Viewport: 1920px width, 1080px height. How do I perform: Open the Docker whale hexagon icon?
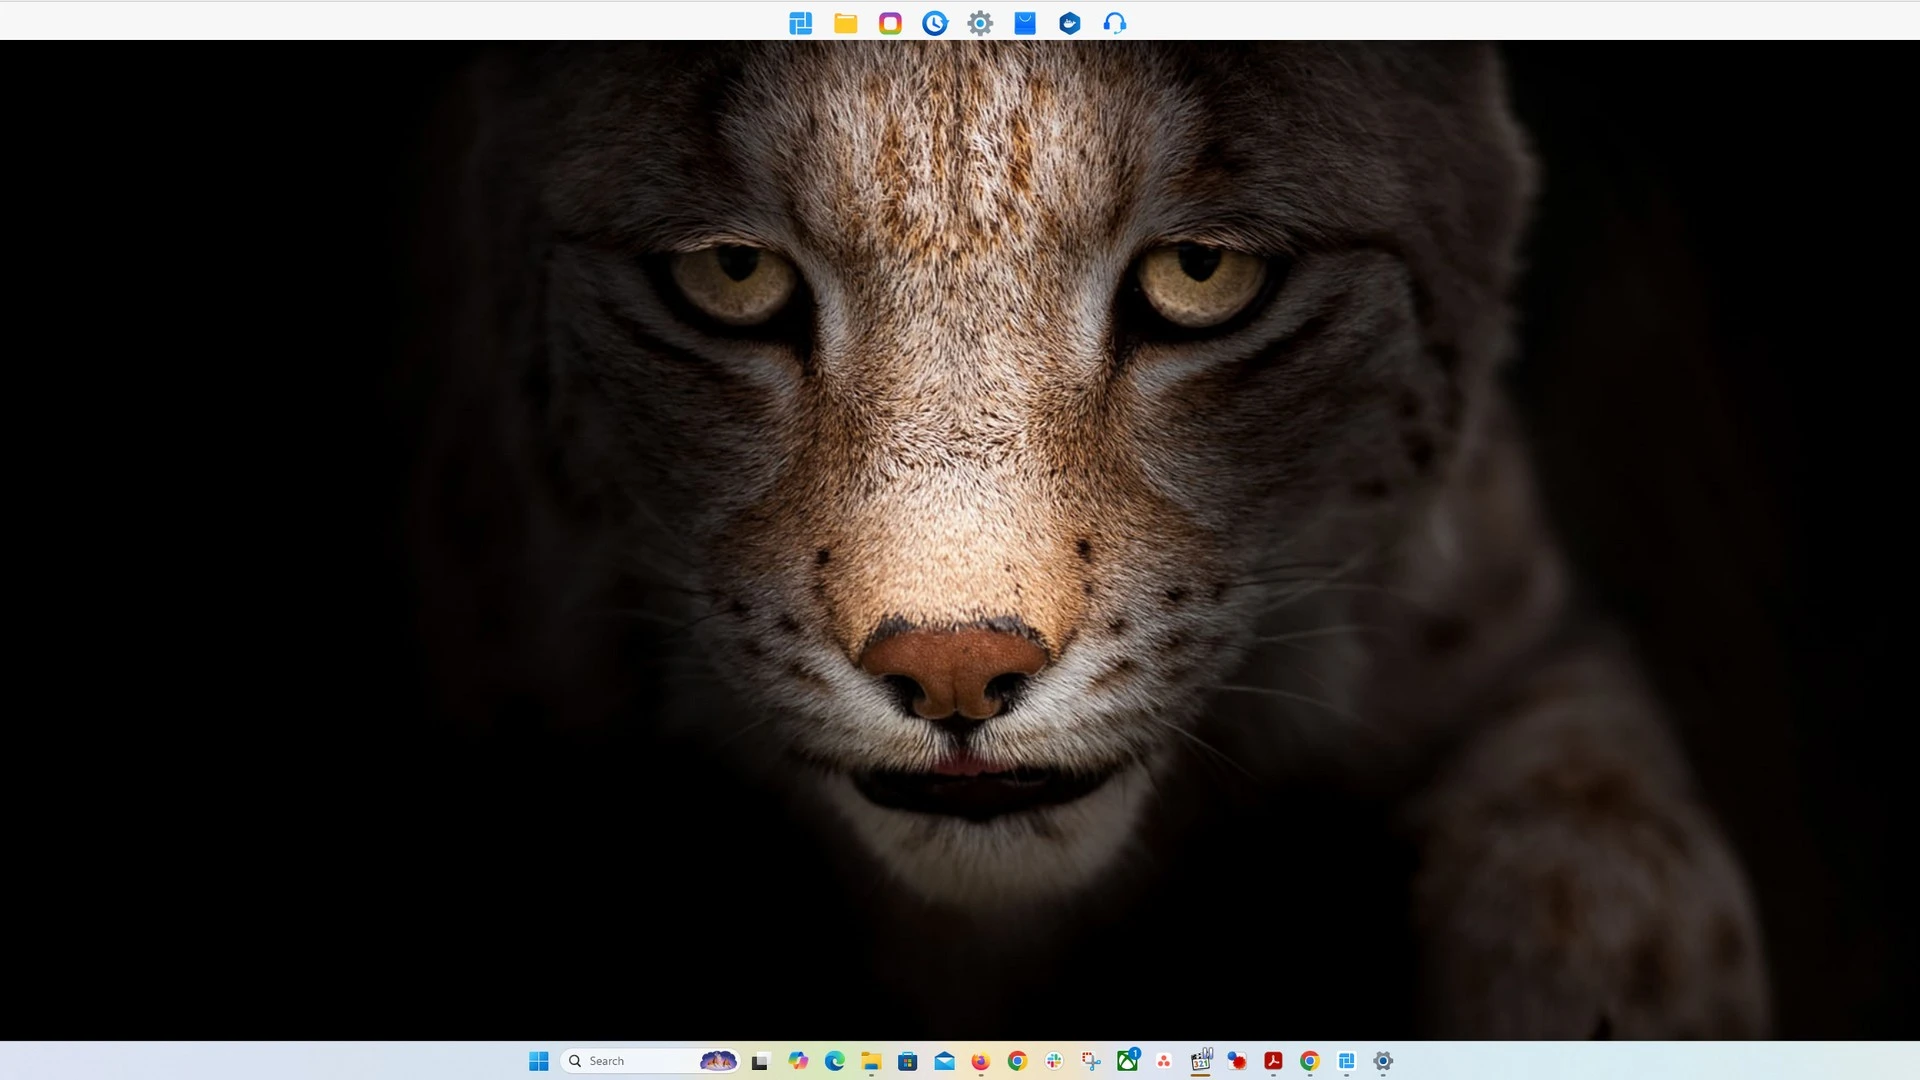click(x=1070, y=23)
